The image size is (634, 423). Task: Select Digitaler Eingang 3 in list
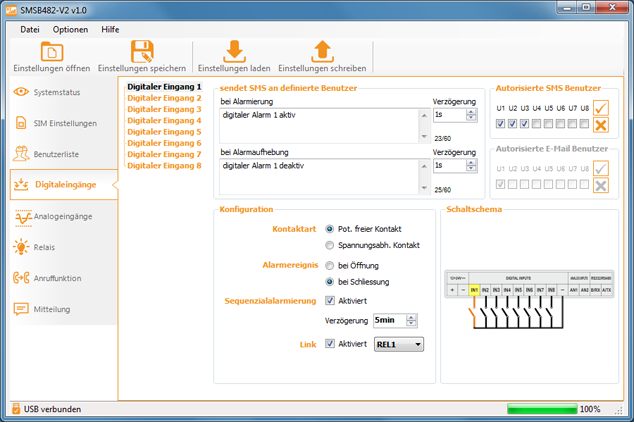click(x=165, y=109)
